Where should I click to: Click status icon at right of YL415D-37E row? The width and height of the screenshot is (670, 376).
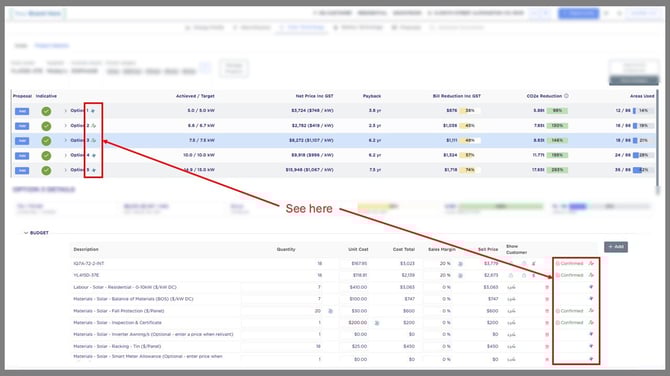(x=591, y=275)
